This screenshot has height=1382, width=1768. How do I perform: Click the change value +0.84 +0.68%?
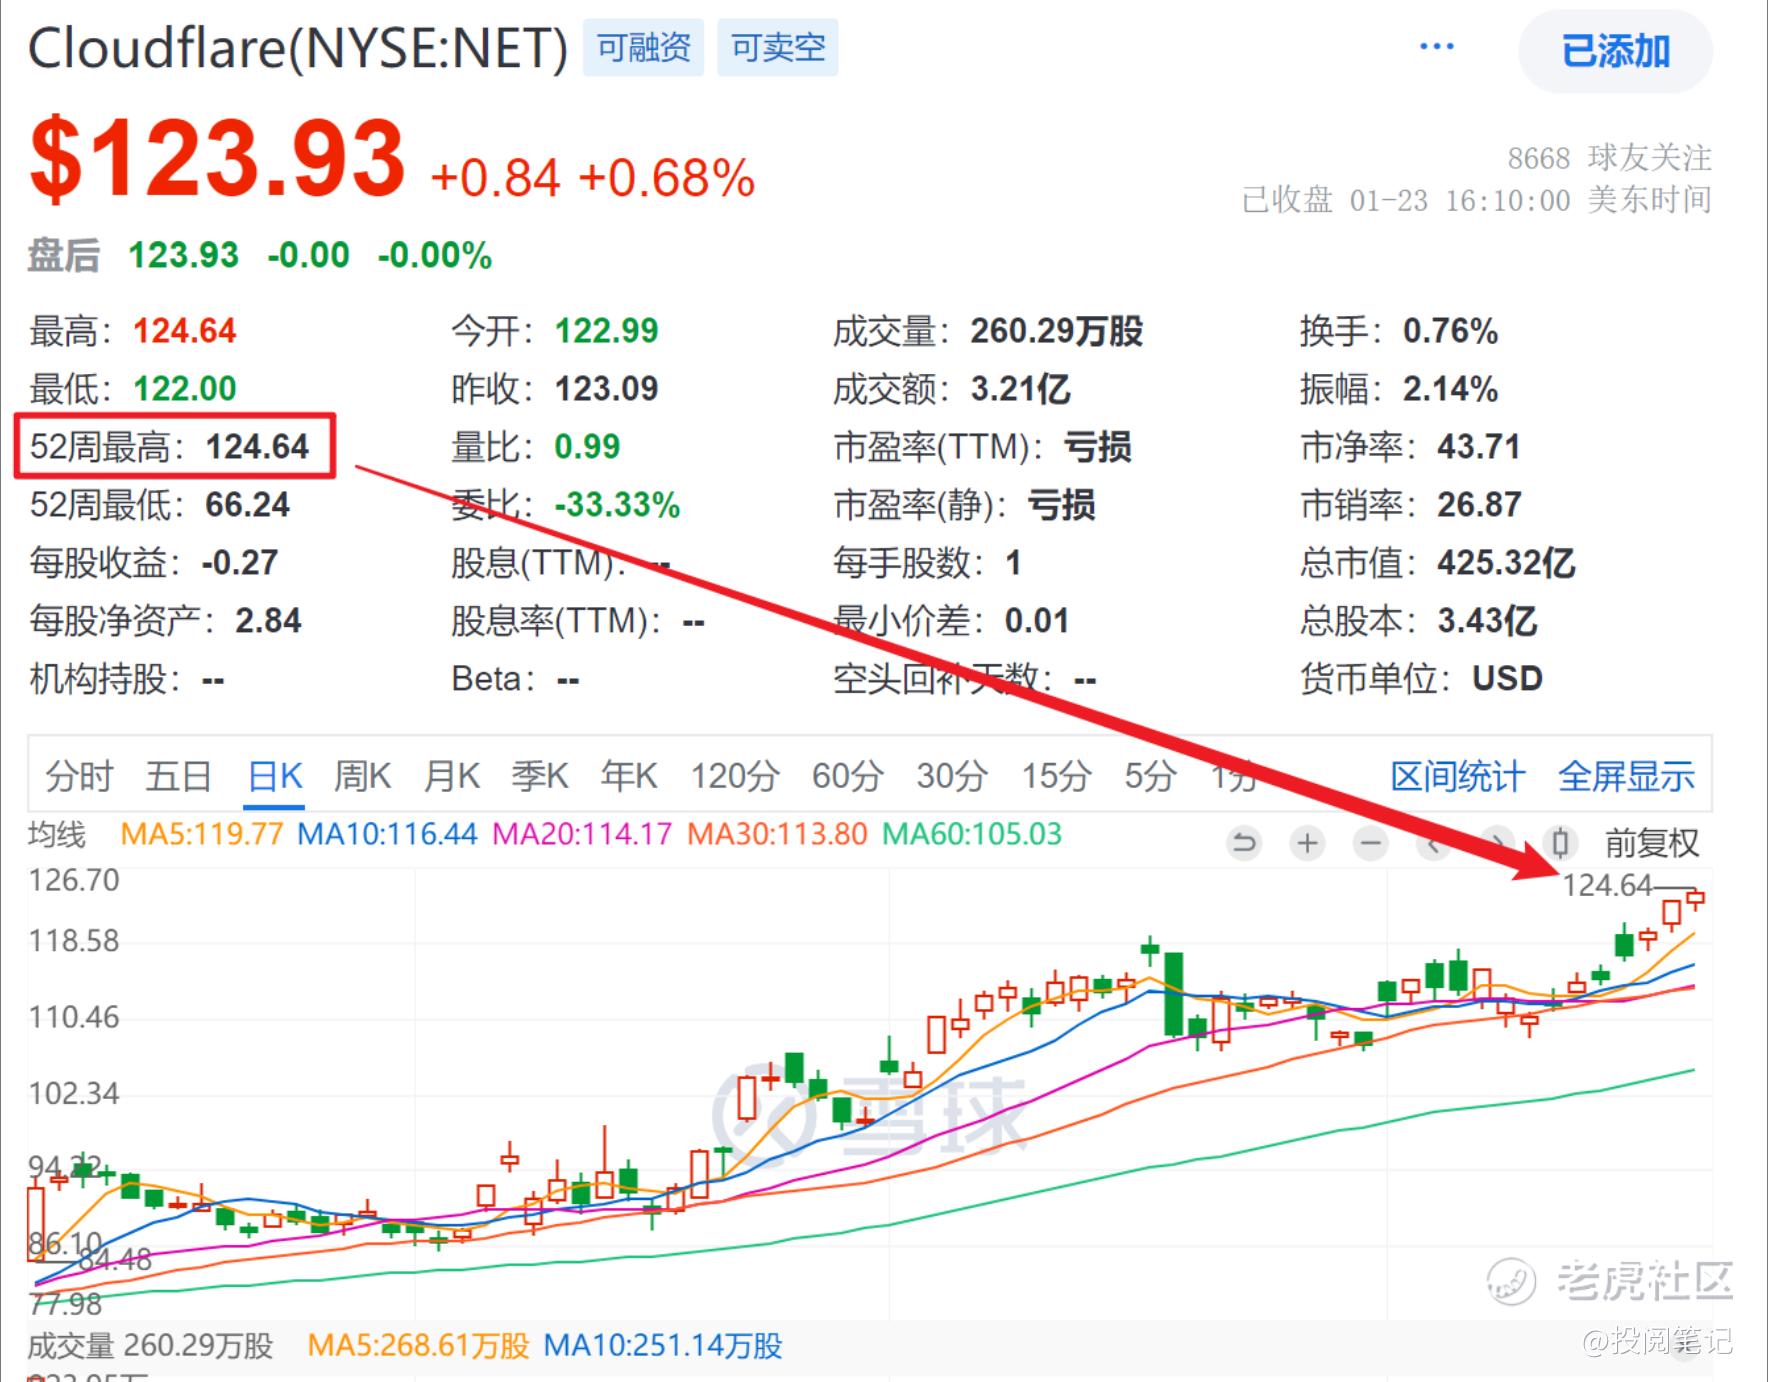[x=593, y=179]
